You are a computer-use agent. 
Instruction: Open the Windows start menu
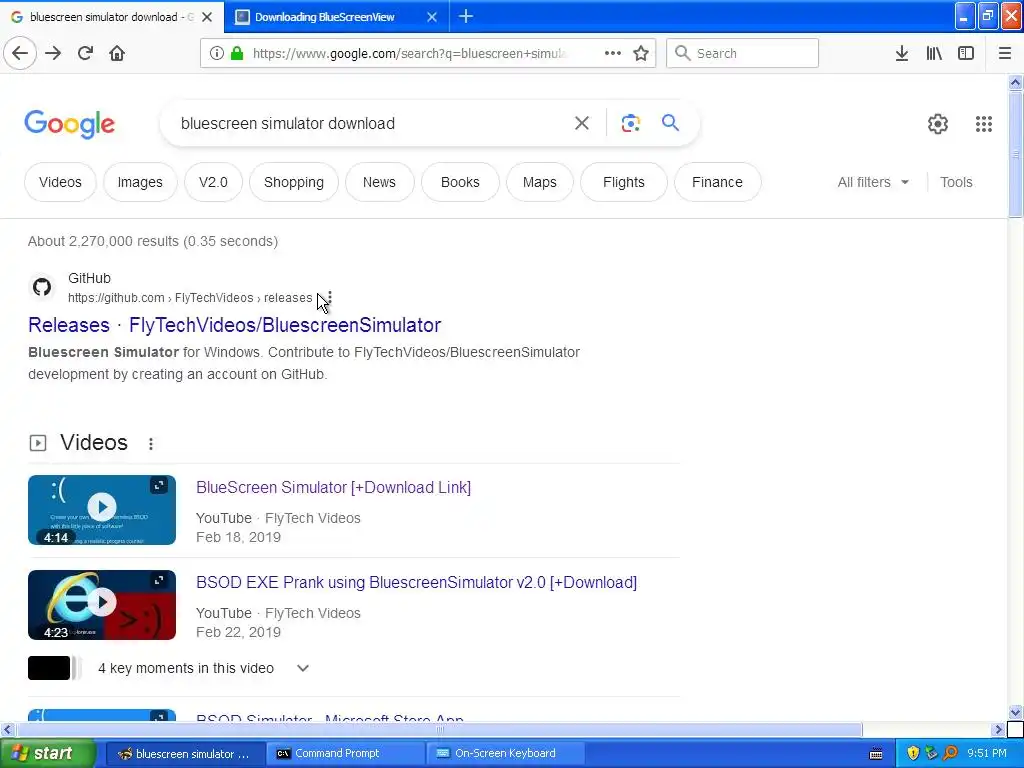[48, 754]
